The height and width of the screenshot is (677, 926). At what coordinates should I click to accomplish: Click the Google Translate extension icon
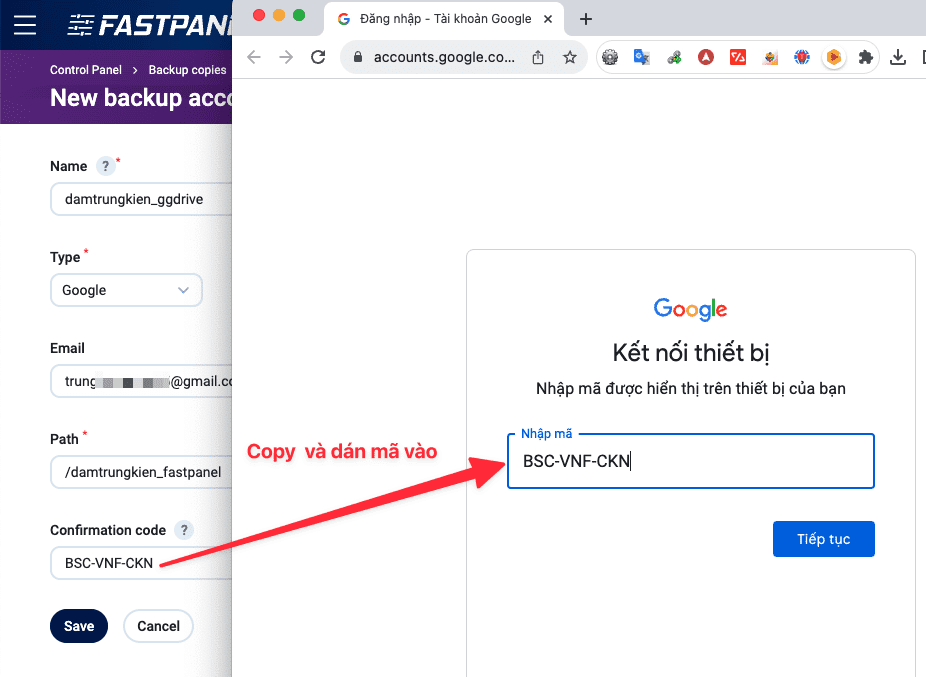click(642, 57)
